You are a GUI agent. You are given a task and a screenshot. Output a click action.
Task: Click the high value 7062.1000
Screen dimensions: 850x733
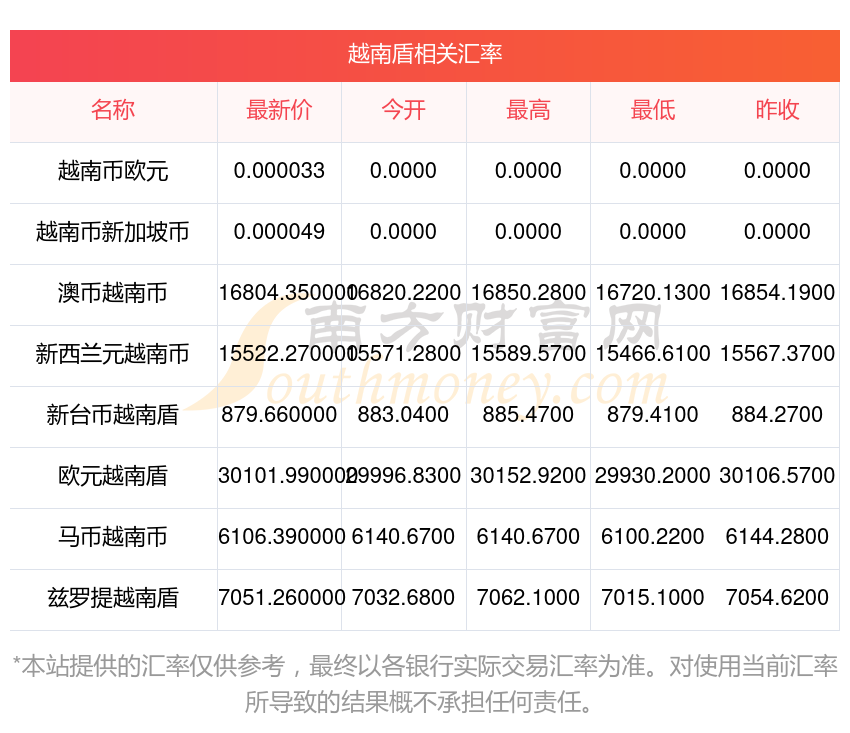click(528, 597)
